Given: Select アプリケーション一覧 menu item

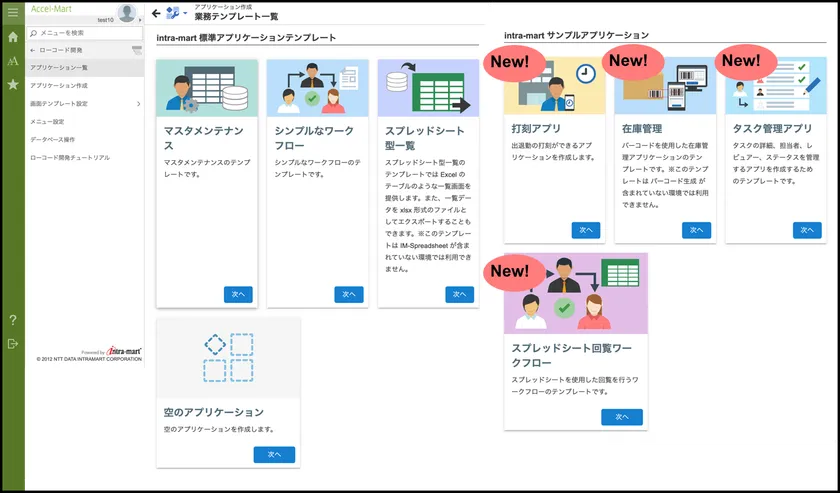Looking at the screenshot, I should 85,68.
